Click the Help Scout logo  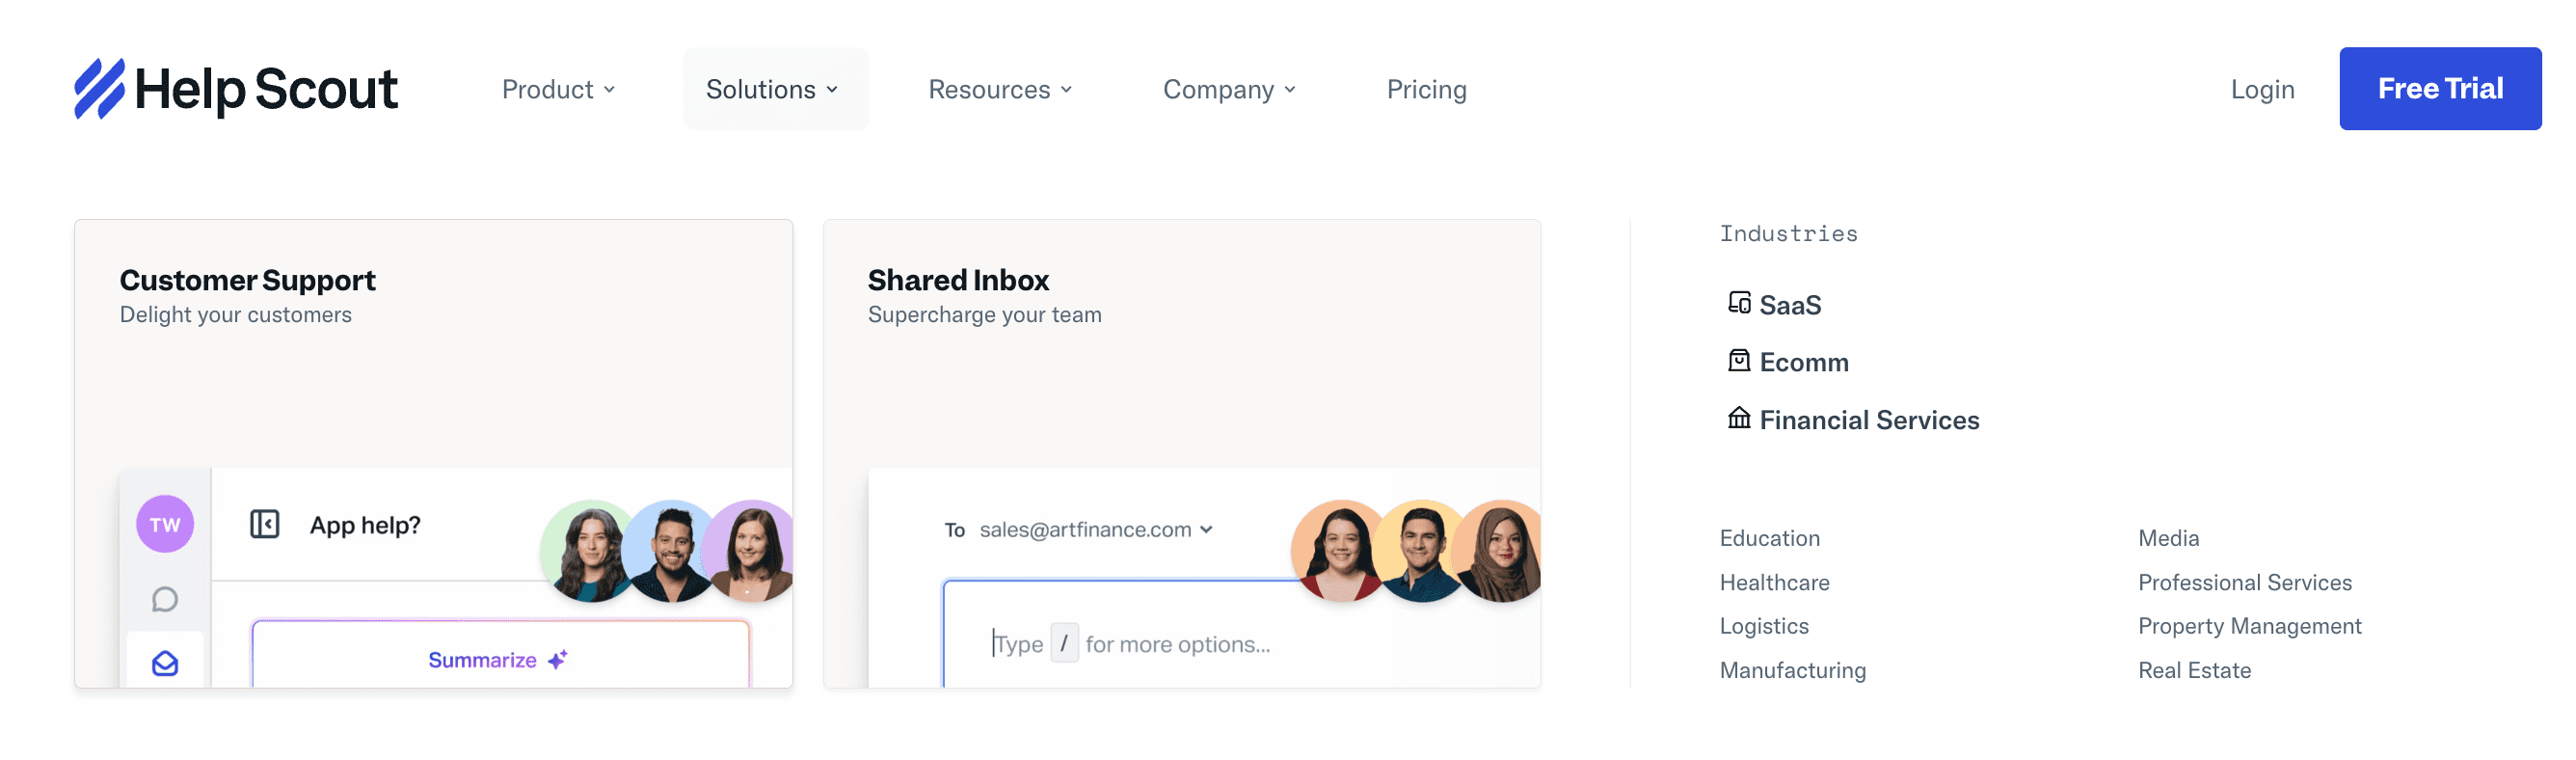(x=236, y=89)
